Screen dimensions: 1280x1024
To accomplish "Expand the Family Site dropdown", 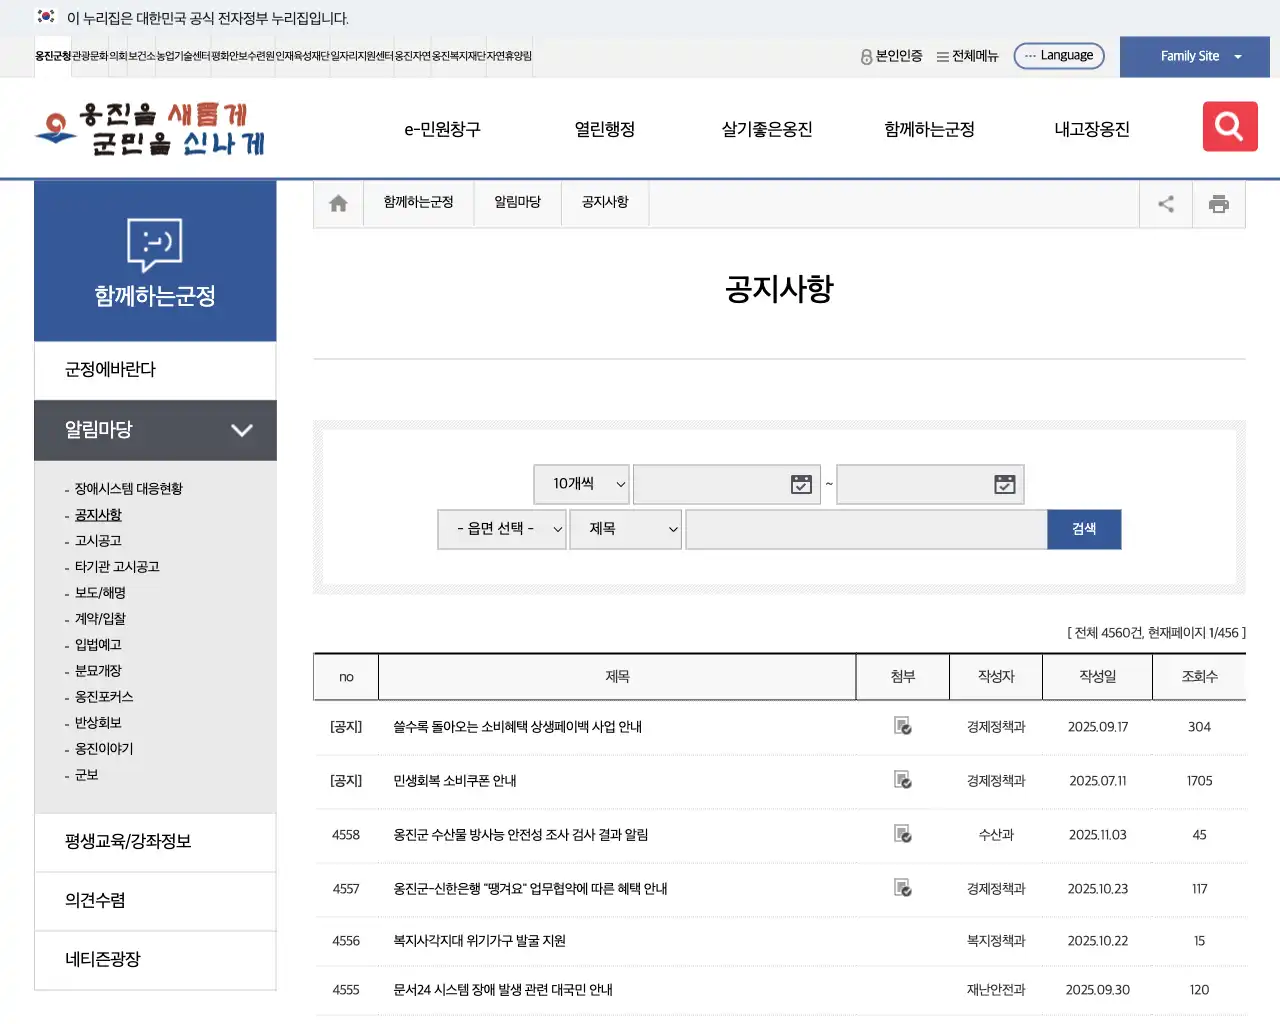I will pyautogui.click(x=1194, y=56).
